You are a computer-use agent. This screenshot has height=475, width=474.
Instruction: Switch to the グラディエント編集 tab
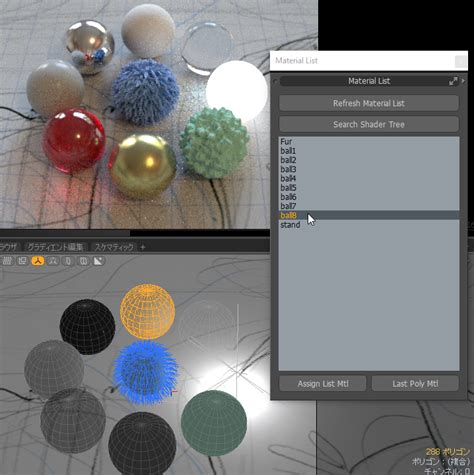[55, 247]
